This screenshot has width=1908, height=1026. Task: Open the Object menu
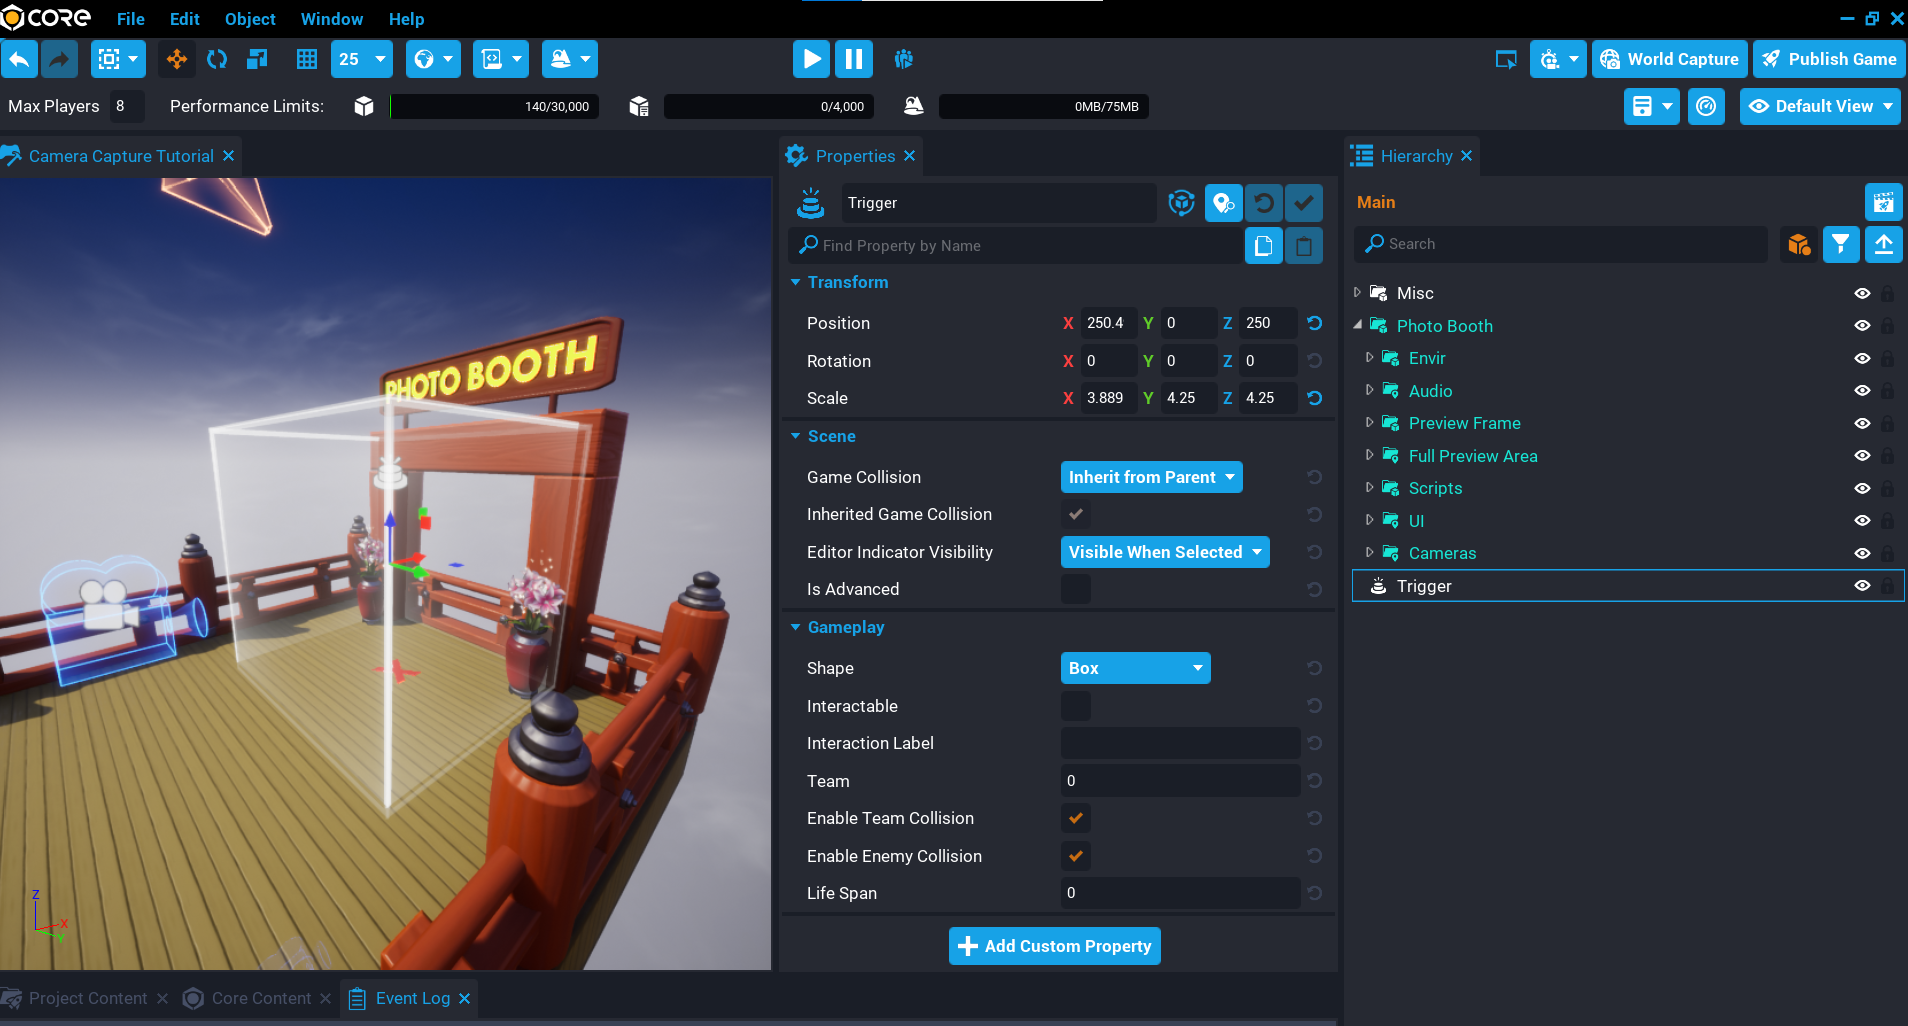tap(250, 19)
